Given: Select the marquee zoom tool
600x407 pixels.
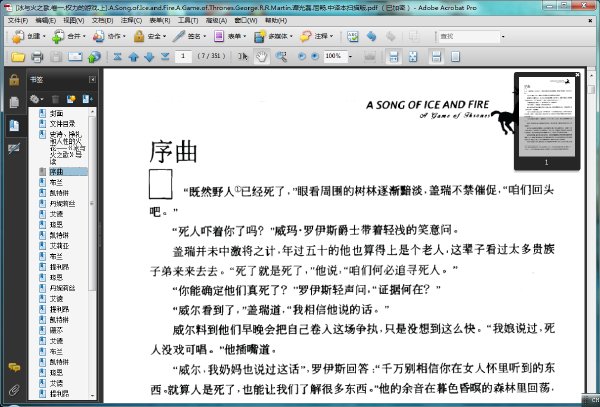Looking at the screenshot, I should [x=281, y=57].
